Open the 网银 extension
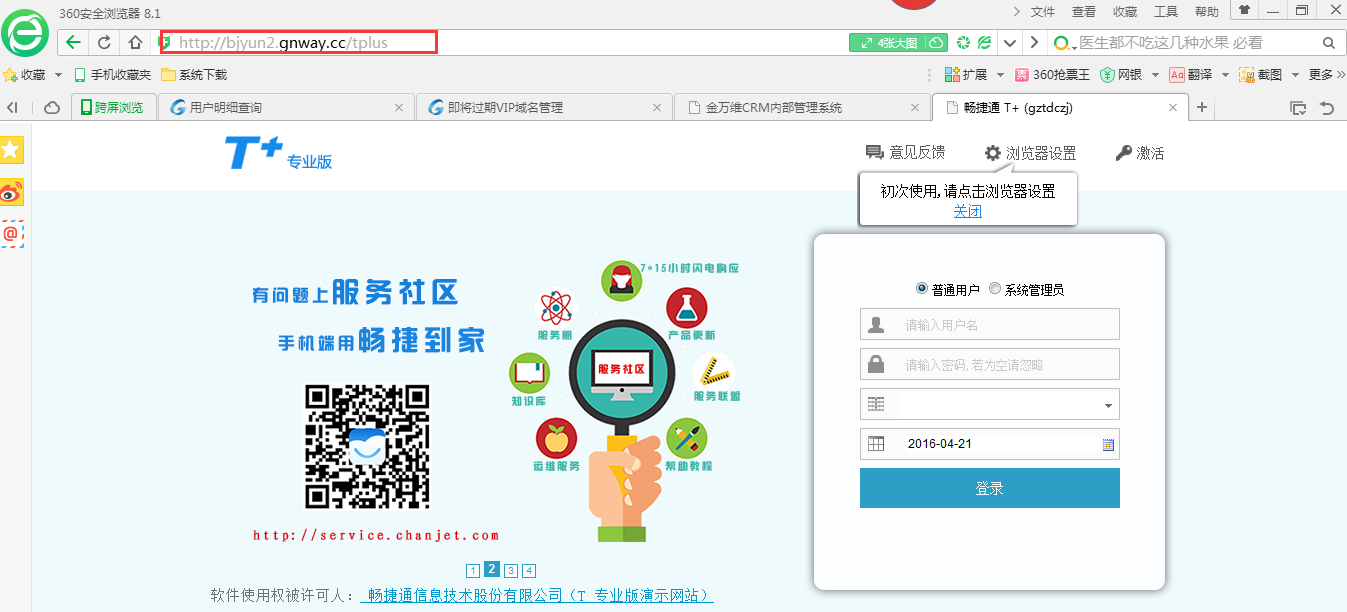This screenshot has height=612, width=1347. pos(1121,75)
